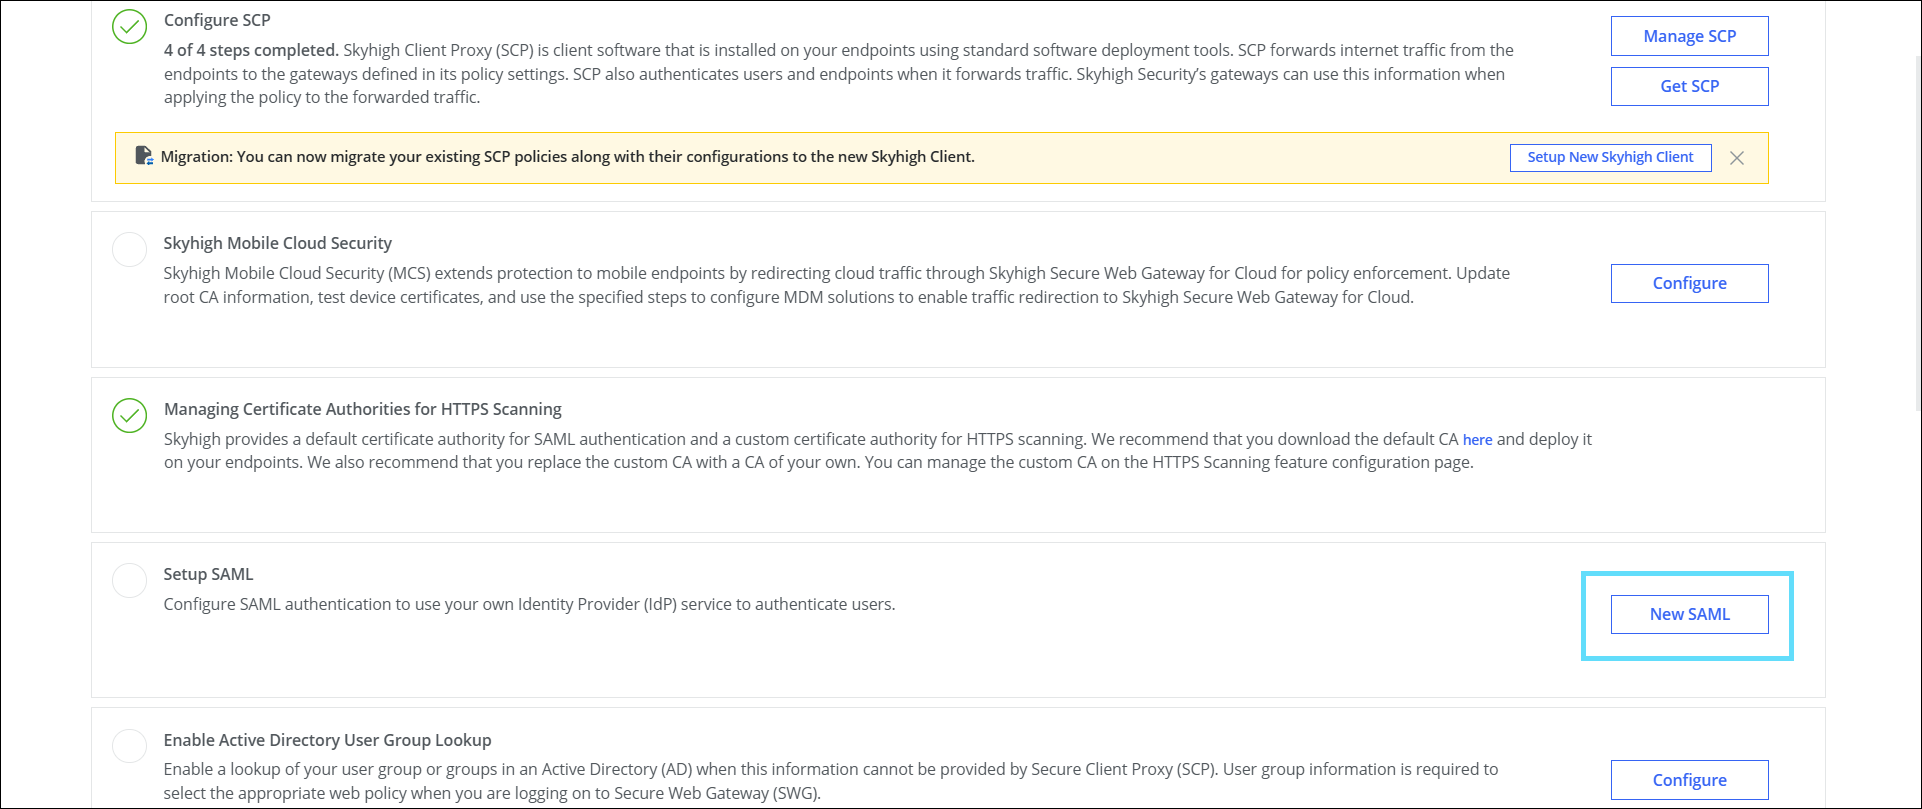Click the empty status circle beside Setup SAML
The width and height of the screenshot is (1922, 809).
tap(129, 580)
